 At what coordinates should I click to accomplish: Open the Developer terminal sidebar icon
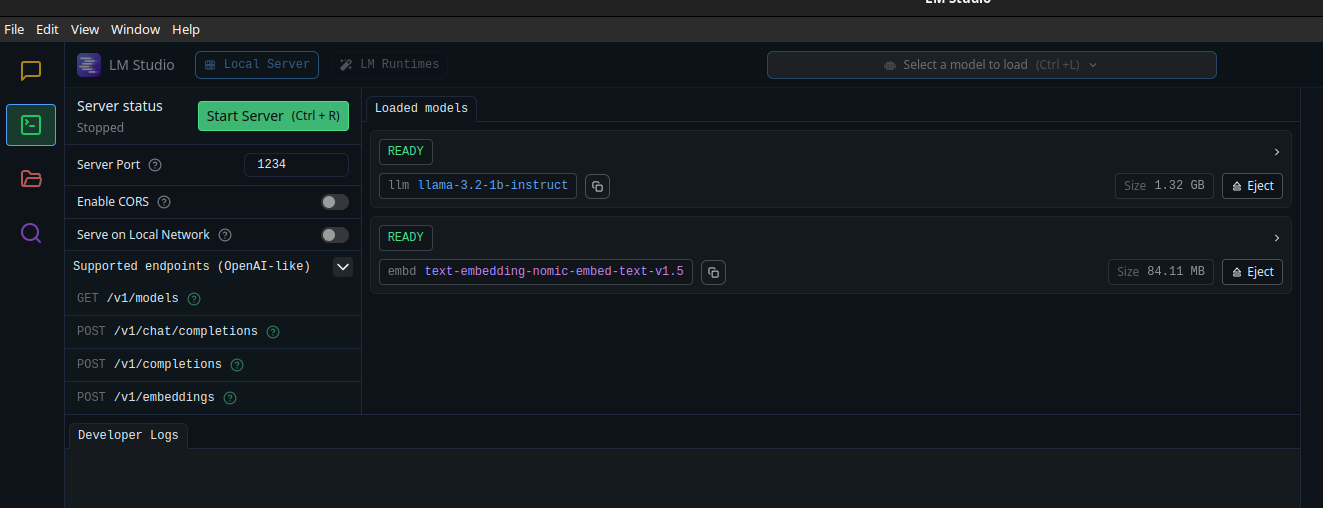click(x=31, y=125)
